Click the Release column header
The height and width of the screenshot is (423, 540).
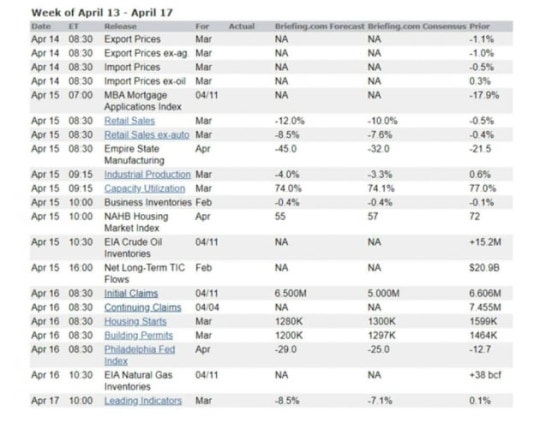tap(120, 26)
